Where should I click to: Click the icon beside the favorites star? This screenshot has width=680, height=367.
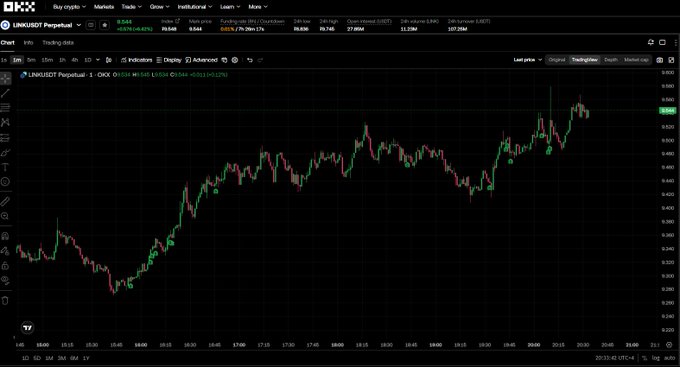pos(91,25)
